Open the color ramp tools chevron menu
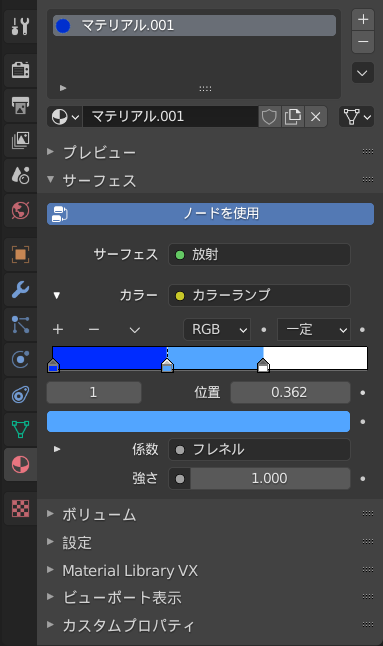 (x=135, y=330)
